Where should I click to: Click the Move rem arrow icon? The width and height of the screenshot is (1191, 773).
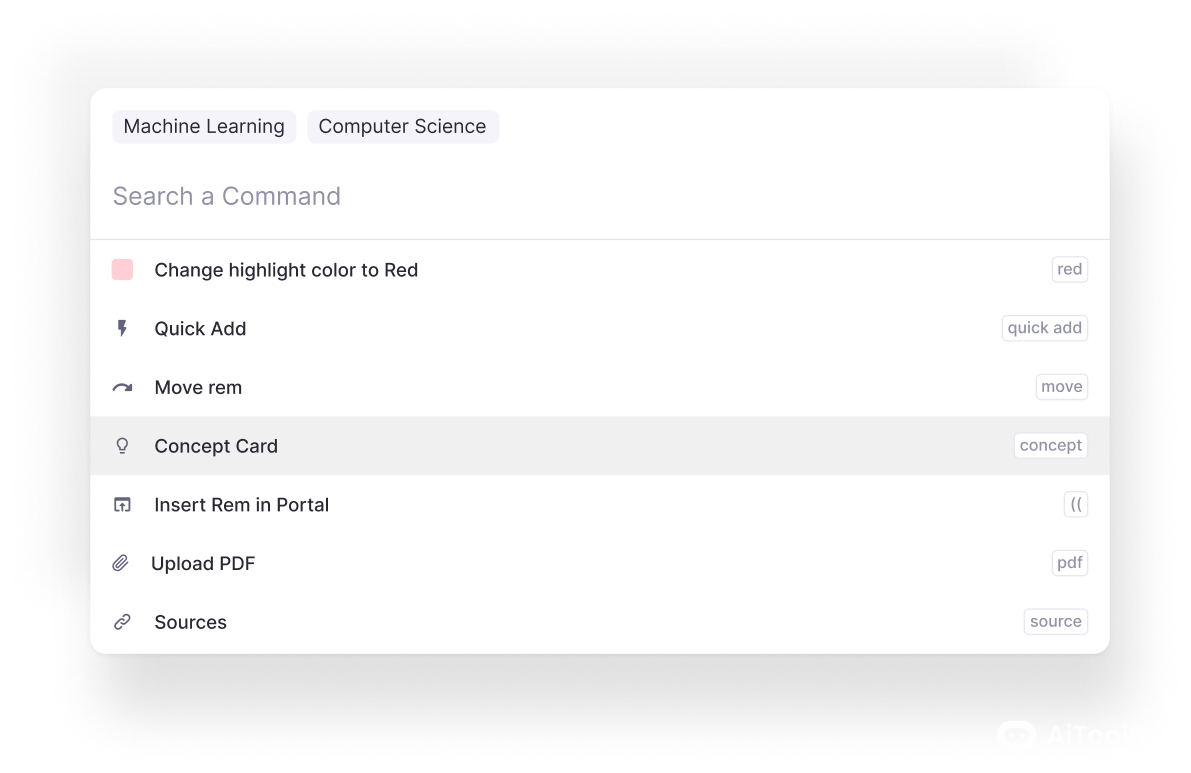coord(122,387)
